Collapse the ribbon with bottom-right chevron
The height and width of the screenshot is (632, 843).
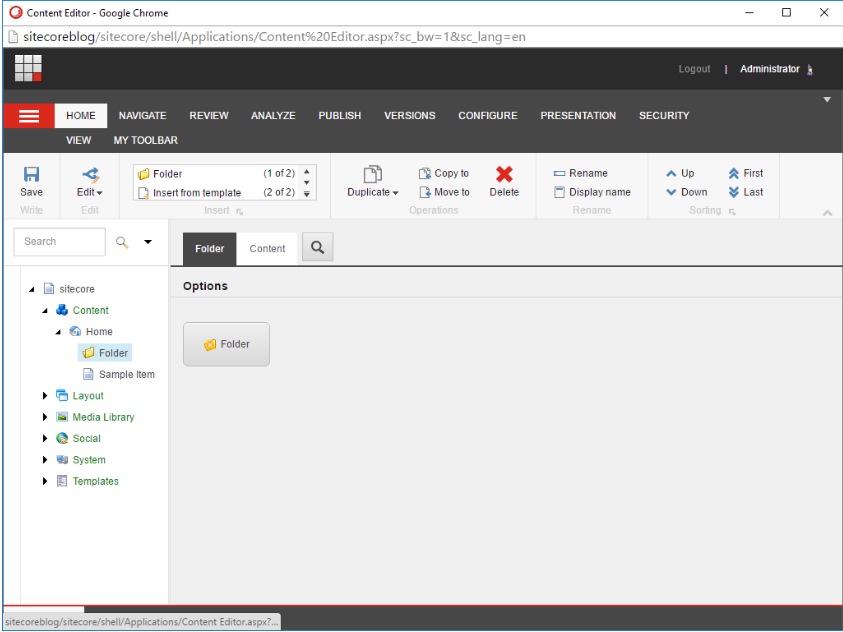[x=827, y=213]
